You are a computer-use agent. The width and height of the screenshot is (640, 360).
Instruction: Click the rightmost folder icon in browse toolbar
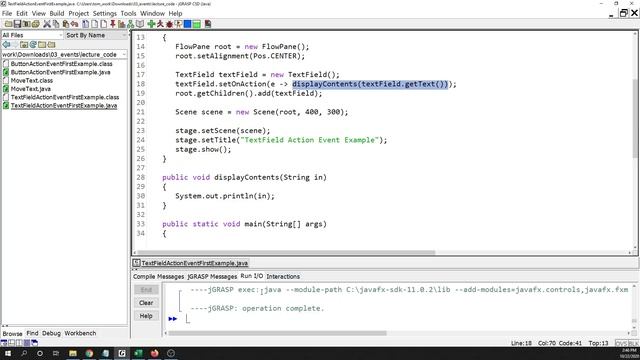coord(51,44)
